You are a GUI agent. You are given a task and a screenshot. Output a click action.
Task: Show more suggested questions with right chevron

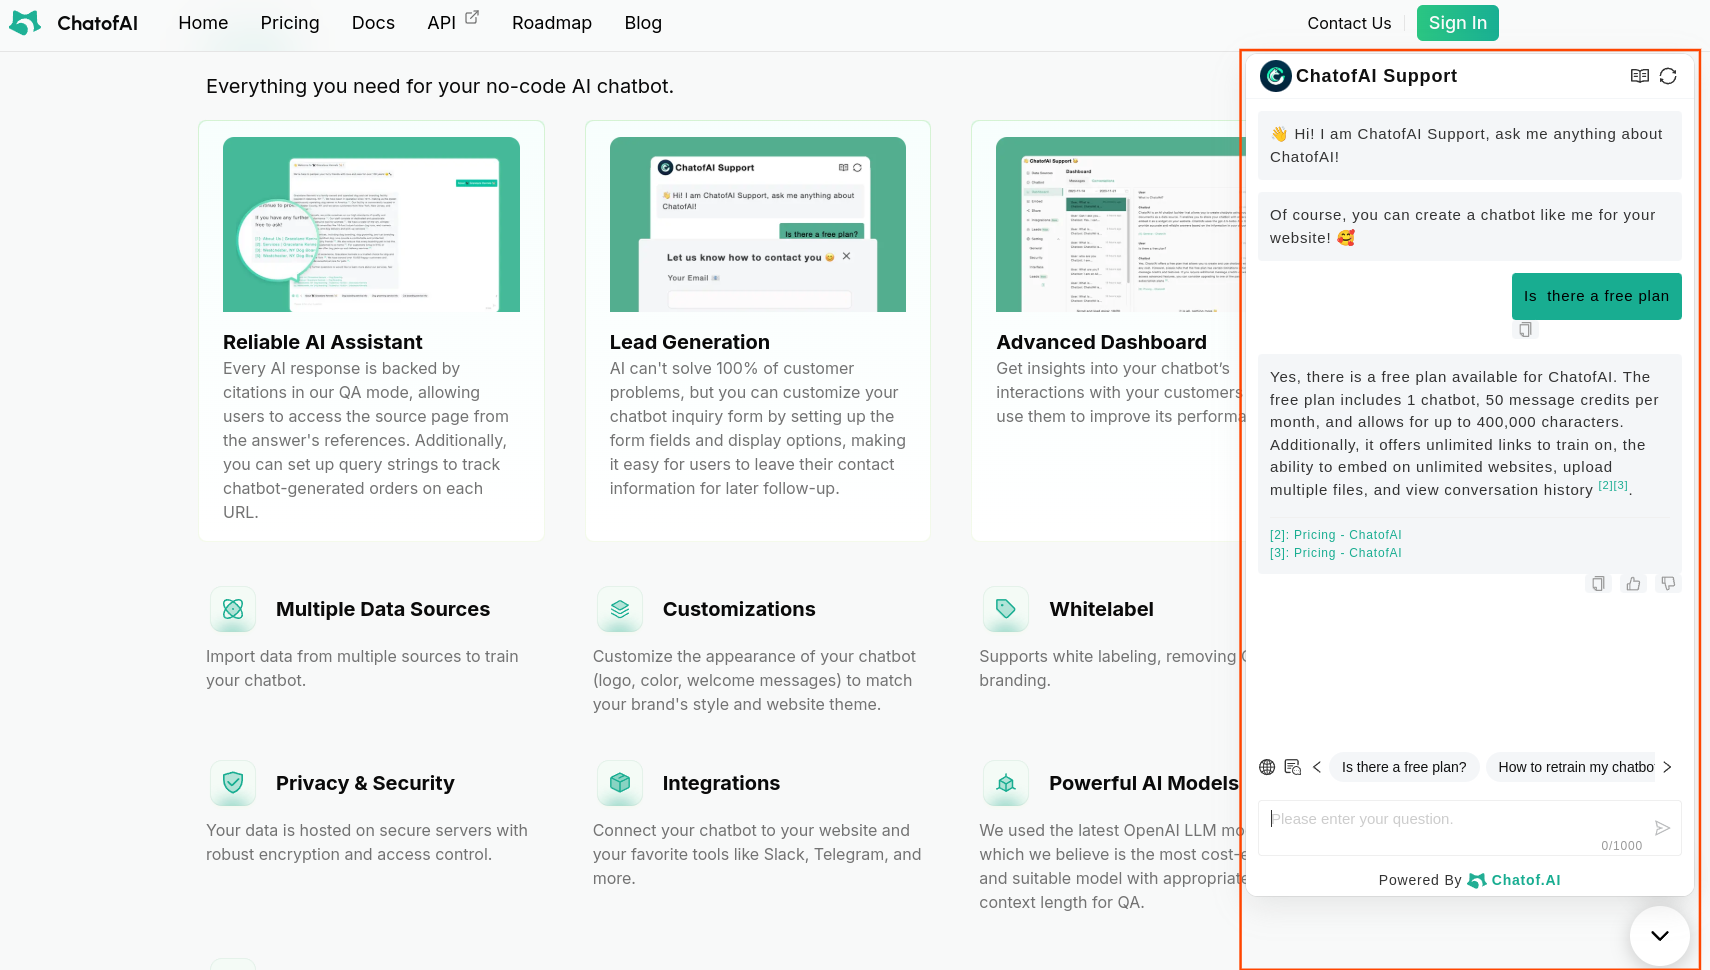pos(1667,767)
